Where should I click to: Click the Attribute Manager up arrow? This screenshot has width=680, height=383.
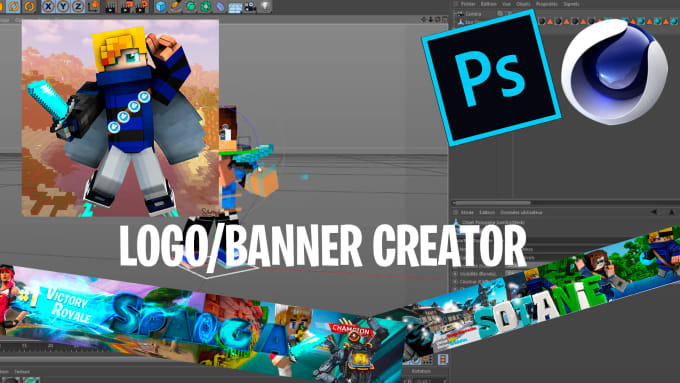click(671, 212)
